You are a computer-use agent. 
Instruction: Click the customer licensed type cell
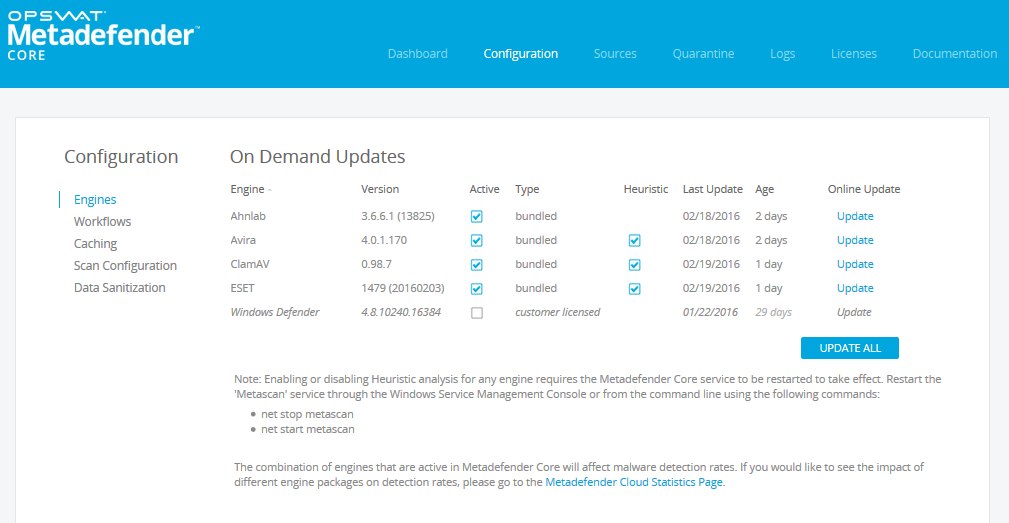point(557,312)
